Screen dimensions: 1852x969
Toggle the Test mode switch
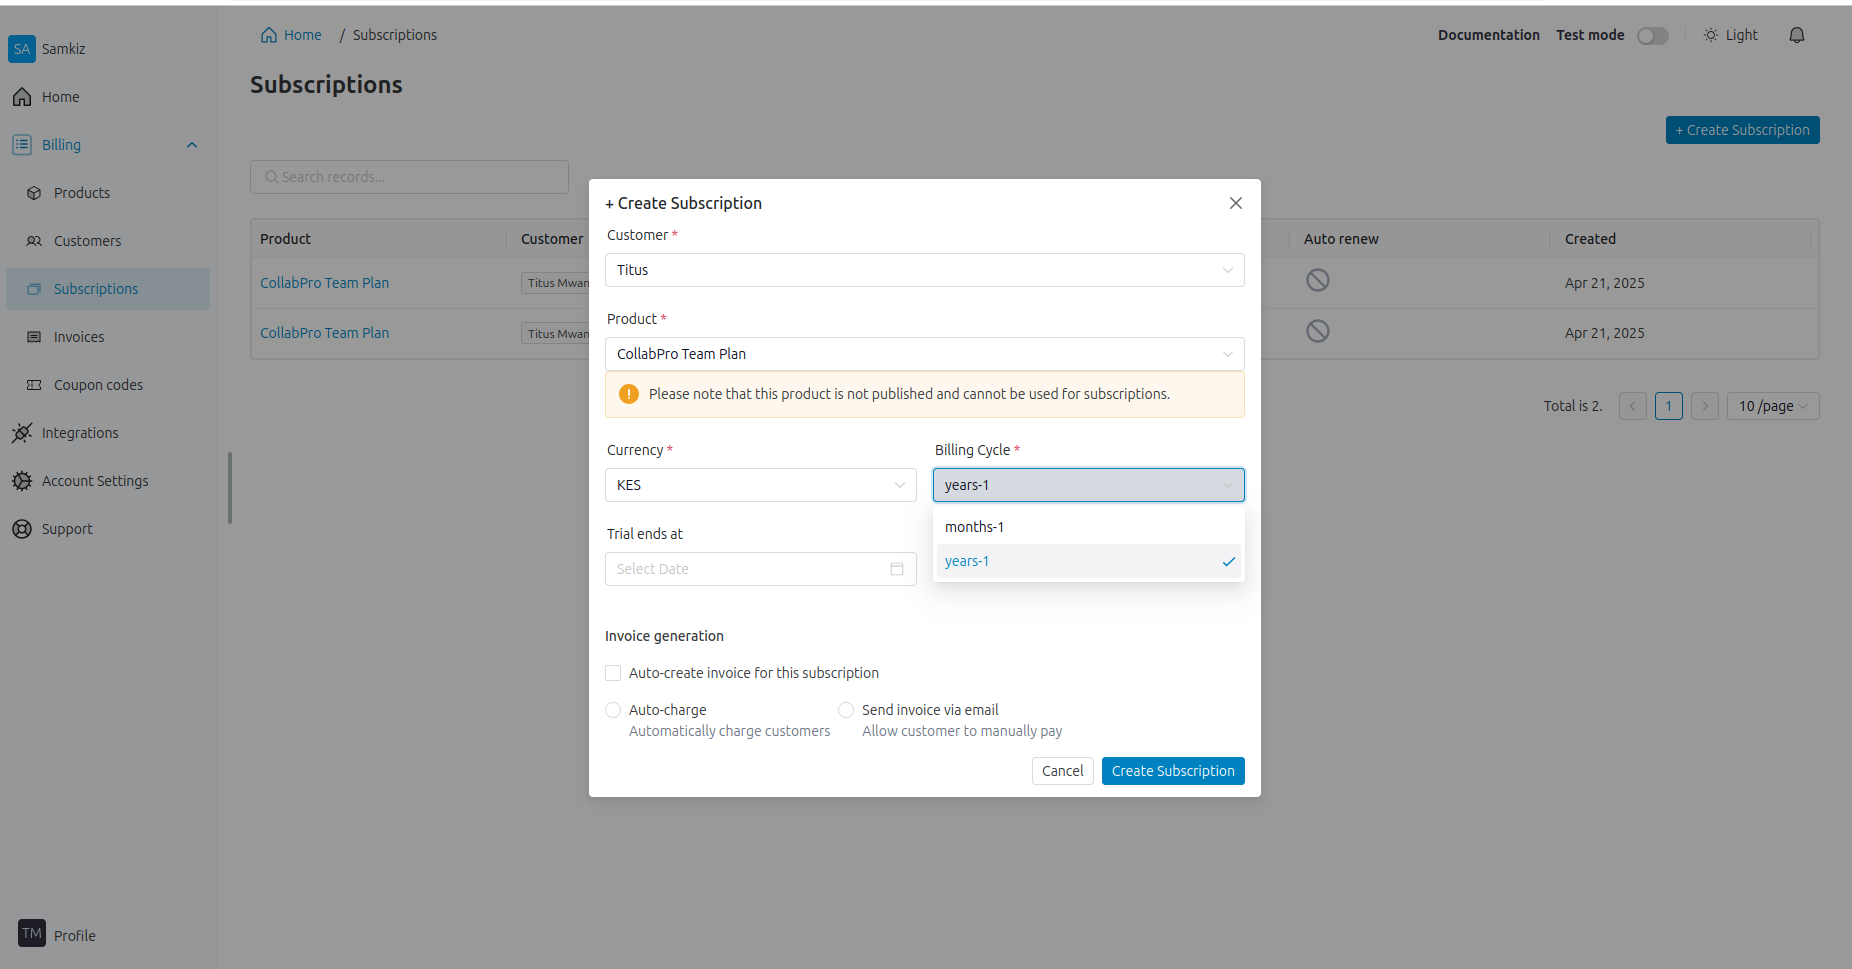[x=1652, y=36]
